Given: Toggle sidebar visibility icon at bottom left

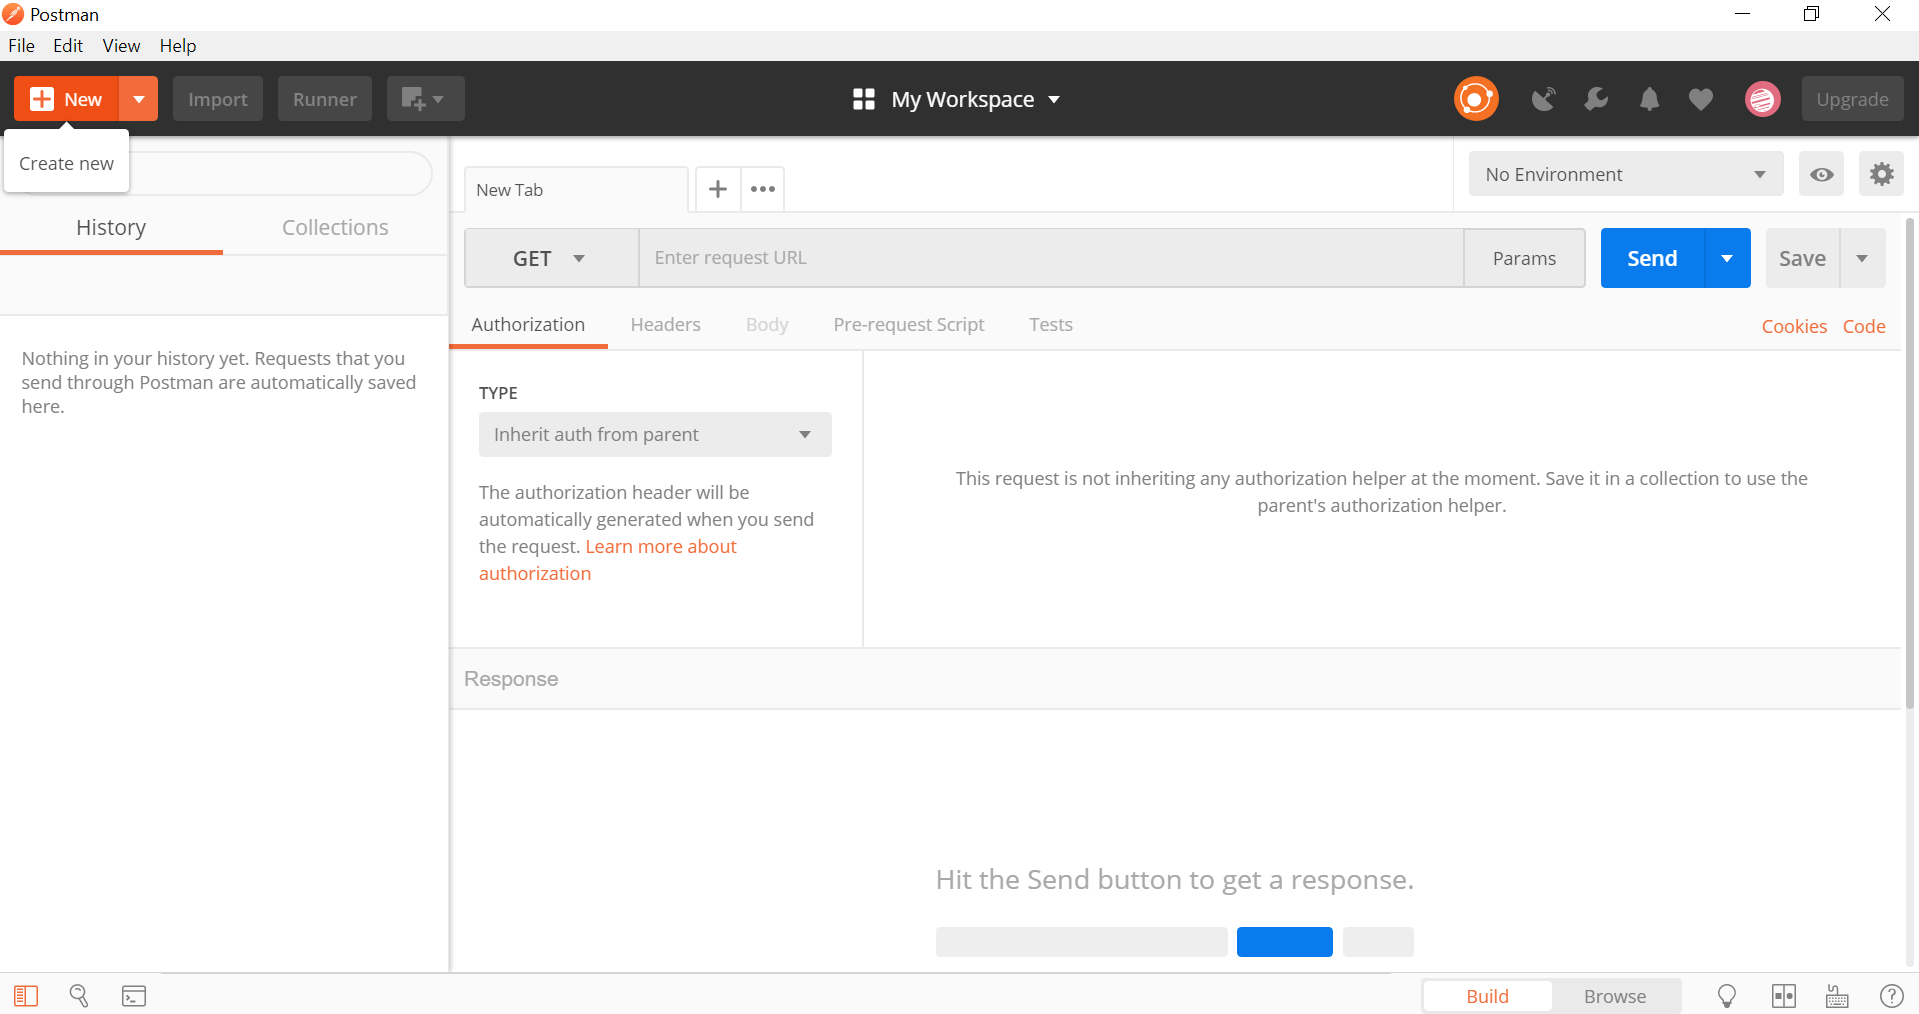Looking at the screenshot, I should click(x=26, y=996).
